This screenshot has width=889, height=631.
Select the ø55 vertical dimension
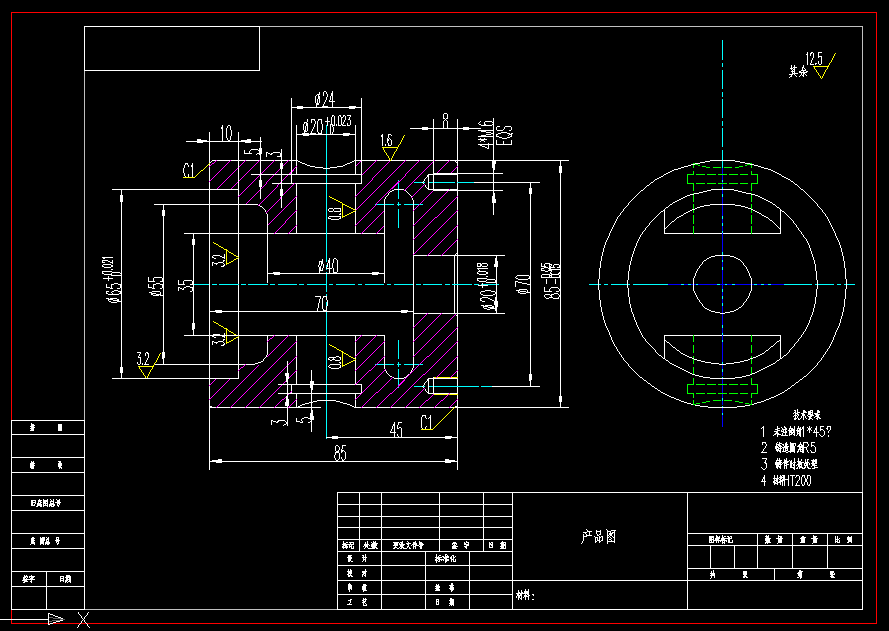155,288
